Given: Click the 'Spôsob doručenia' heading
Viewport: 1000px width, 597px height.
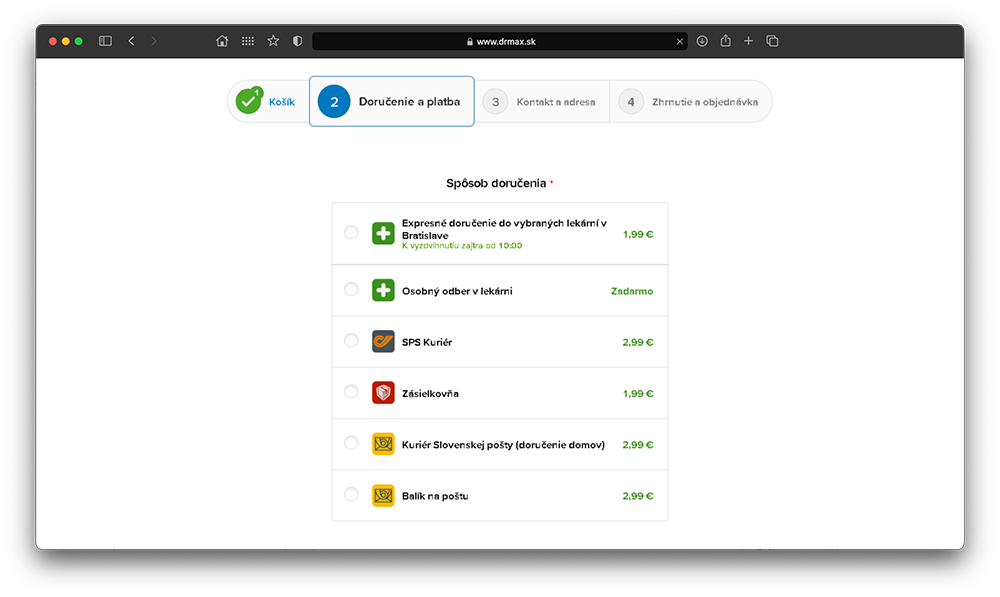Looking at the screenshot, I should click(496, 183).
